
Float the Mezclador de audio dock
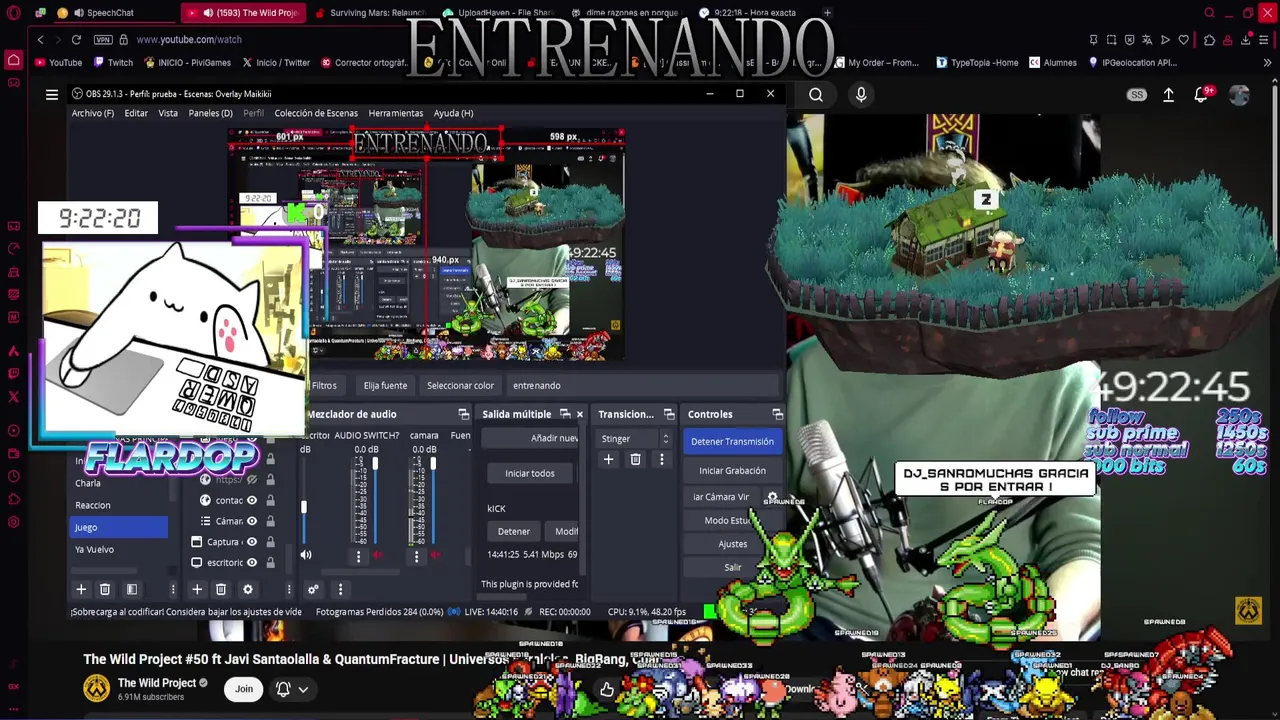[464, 414]
